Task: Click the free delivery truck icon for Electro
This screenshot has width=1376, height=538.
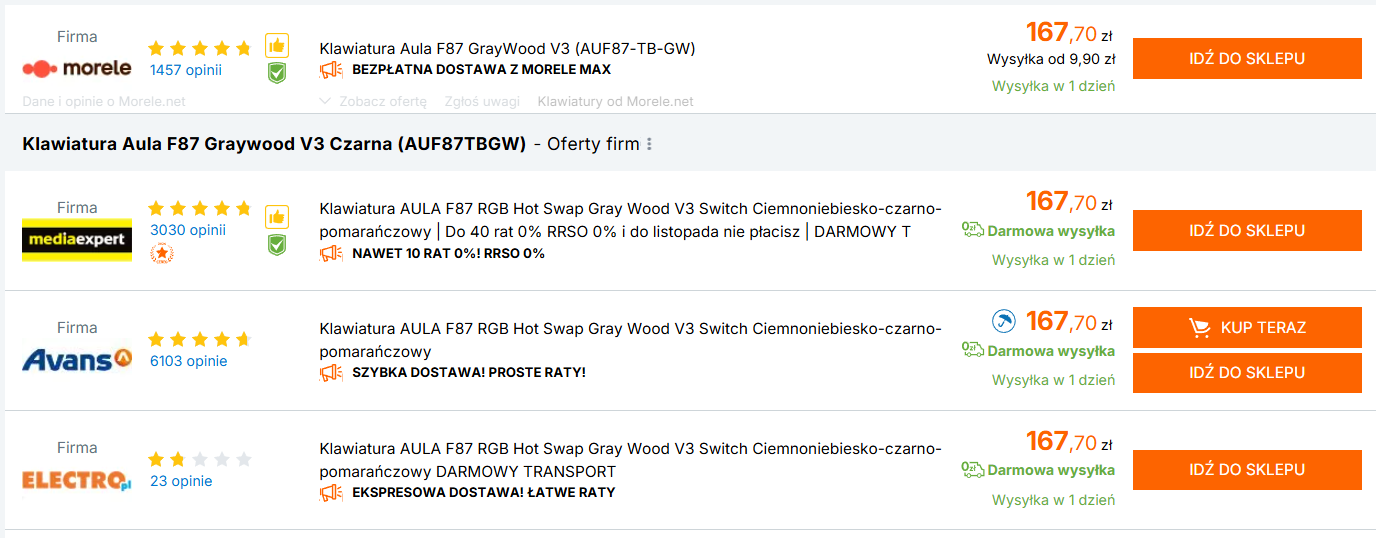Action: click(973, 470)
